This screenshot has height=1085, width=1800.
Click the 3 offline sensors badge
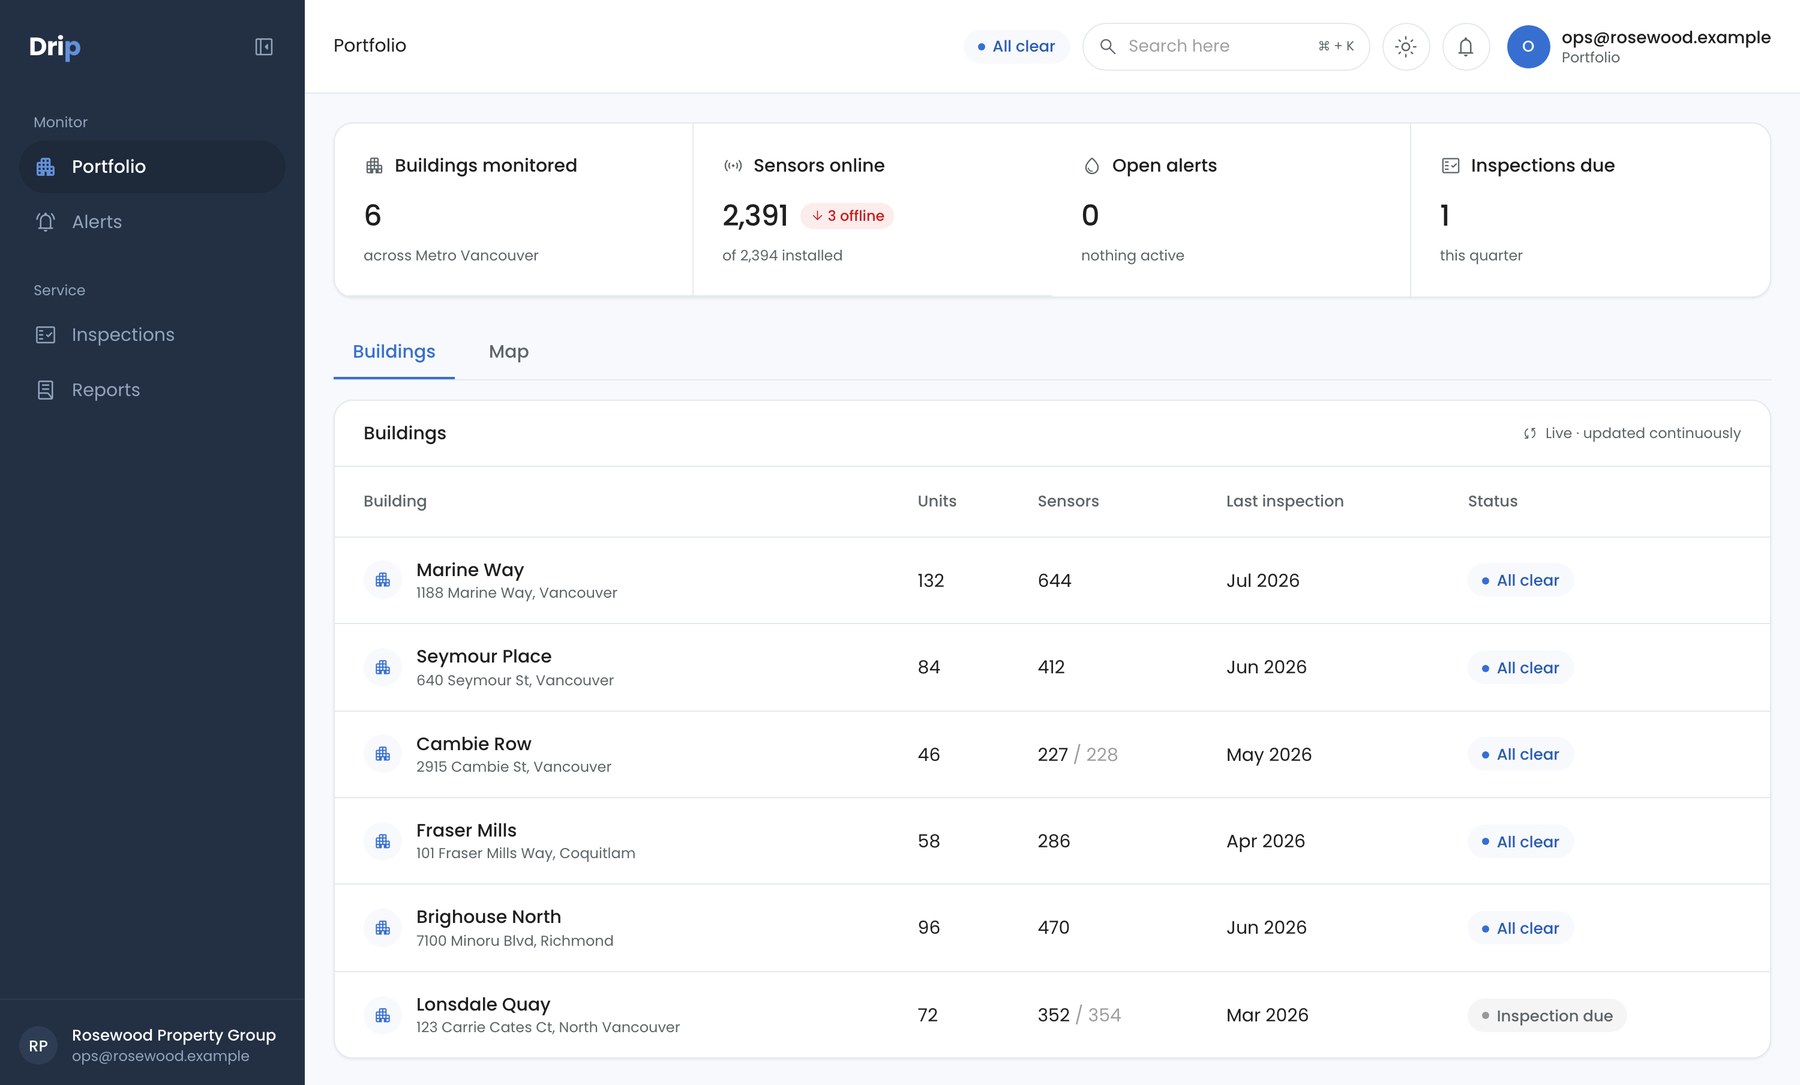(847, 216)
